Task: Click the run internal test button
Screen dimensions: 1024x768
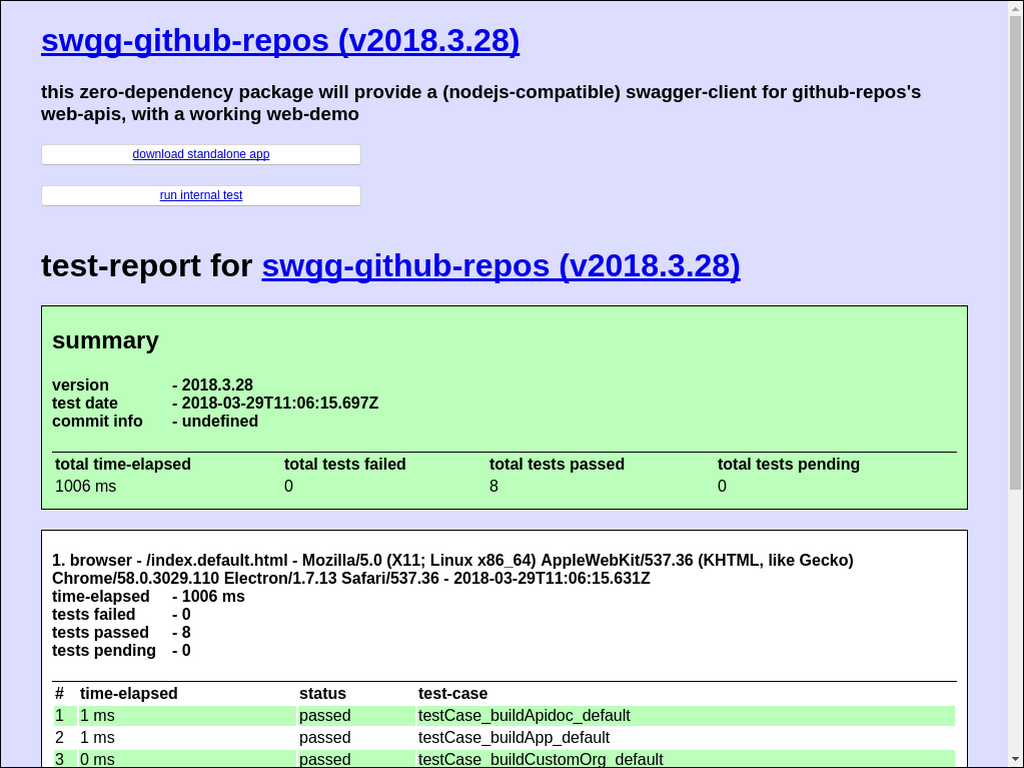Action: pyautogui.click(x=201, y=195)
